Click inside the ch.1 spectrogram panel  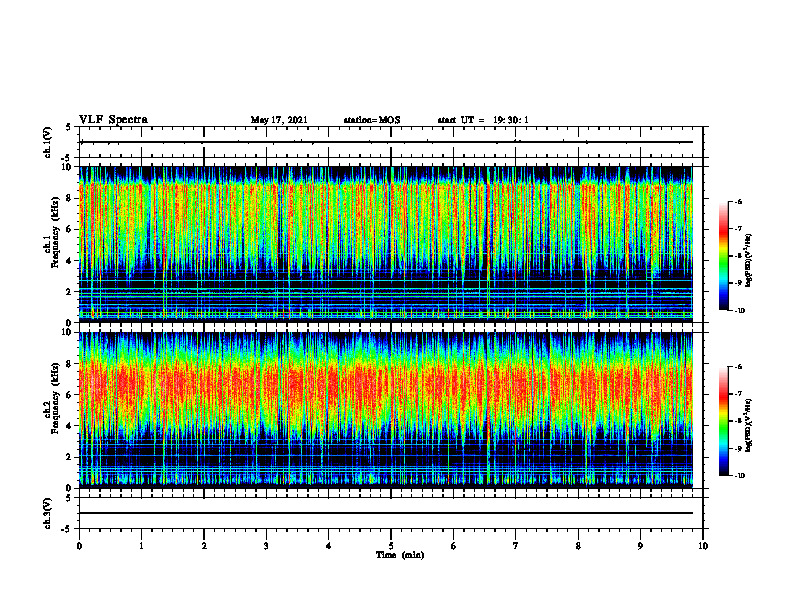(386, 244)
